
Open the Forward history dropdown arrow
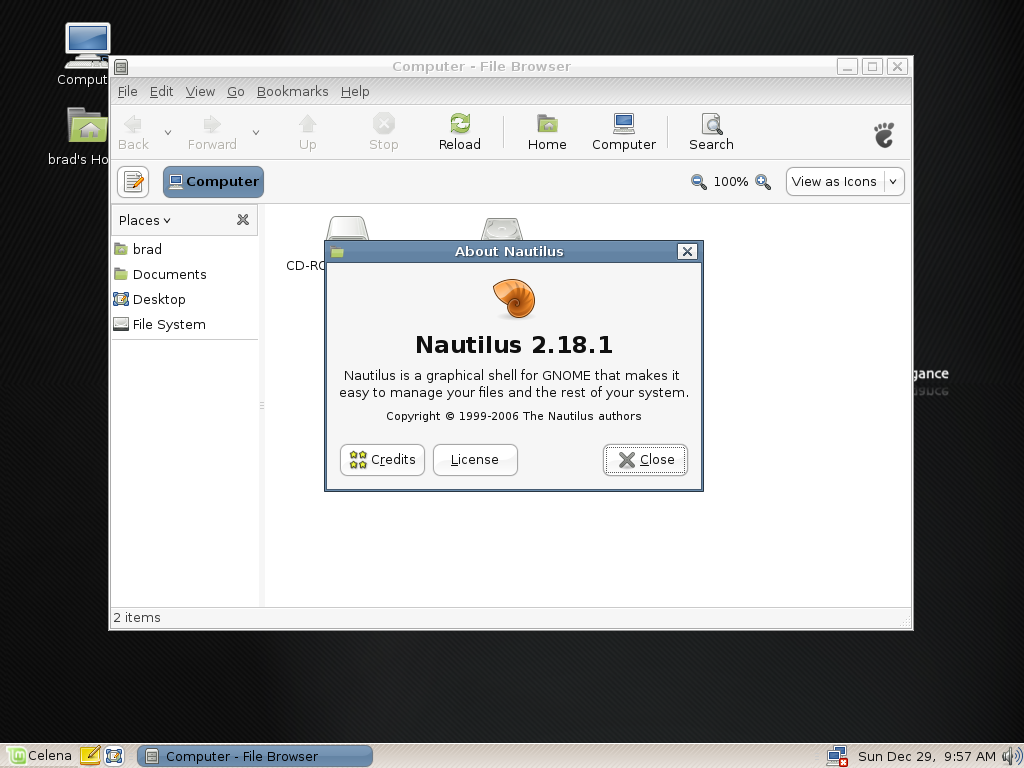(256, 133)
